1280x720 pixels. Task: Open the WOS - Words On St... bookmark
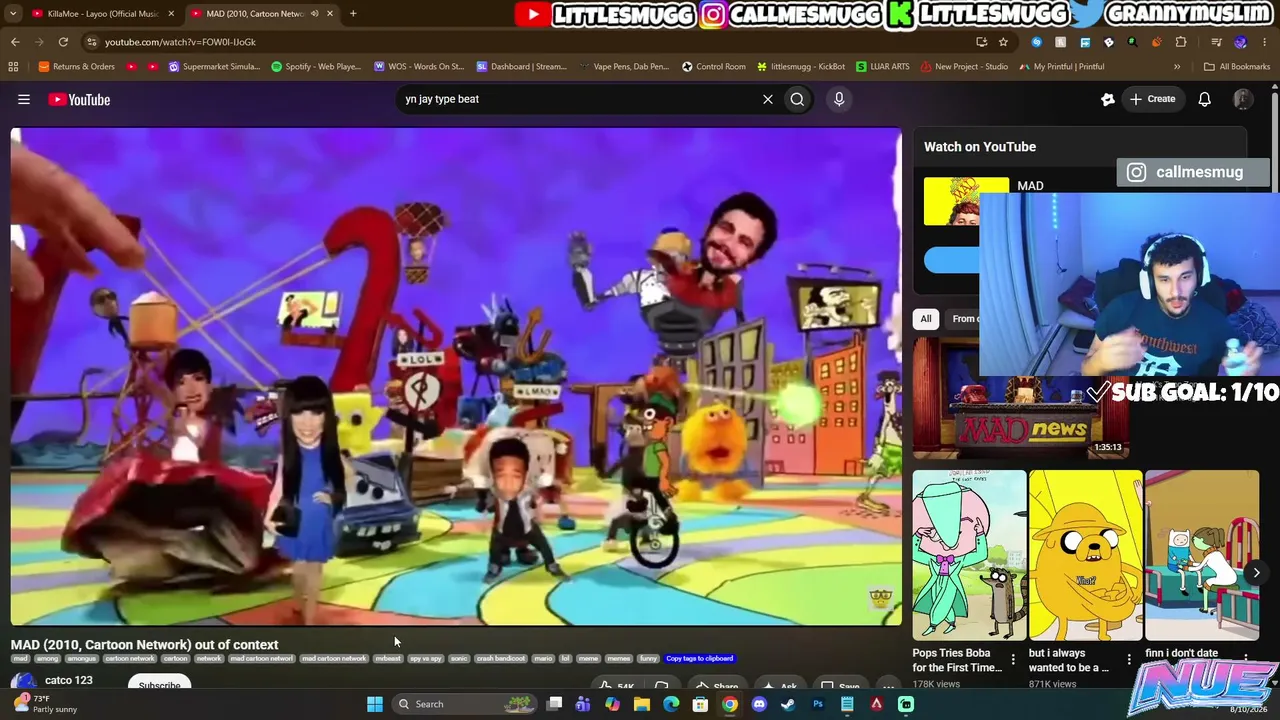click(419, 67)
